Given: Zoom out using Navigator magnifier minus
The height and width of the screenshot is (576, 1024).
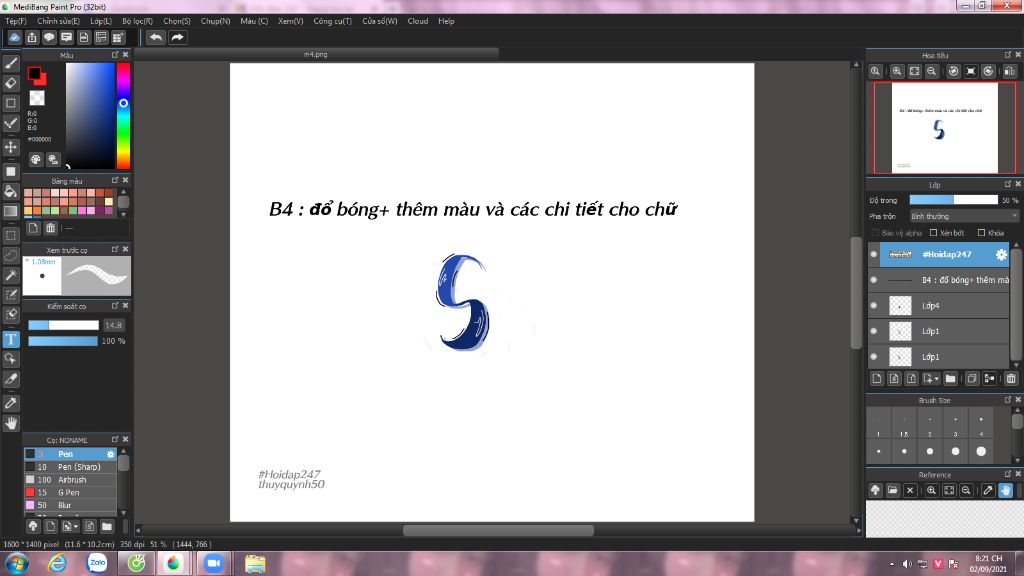Looking at the screenshot, I should pos(932,71).
